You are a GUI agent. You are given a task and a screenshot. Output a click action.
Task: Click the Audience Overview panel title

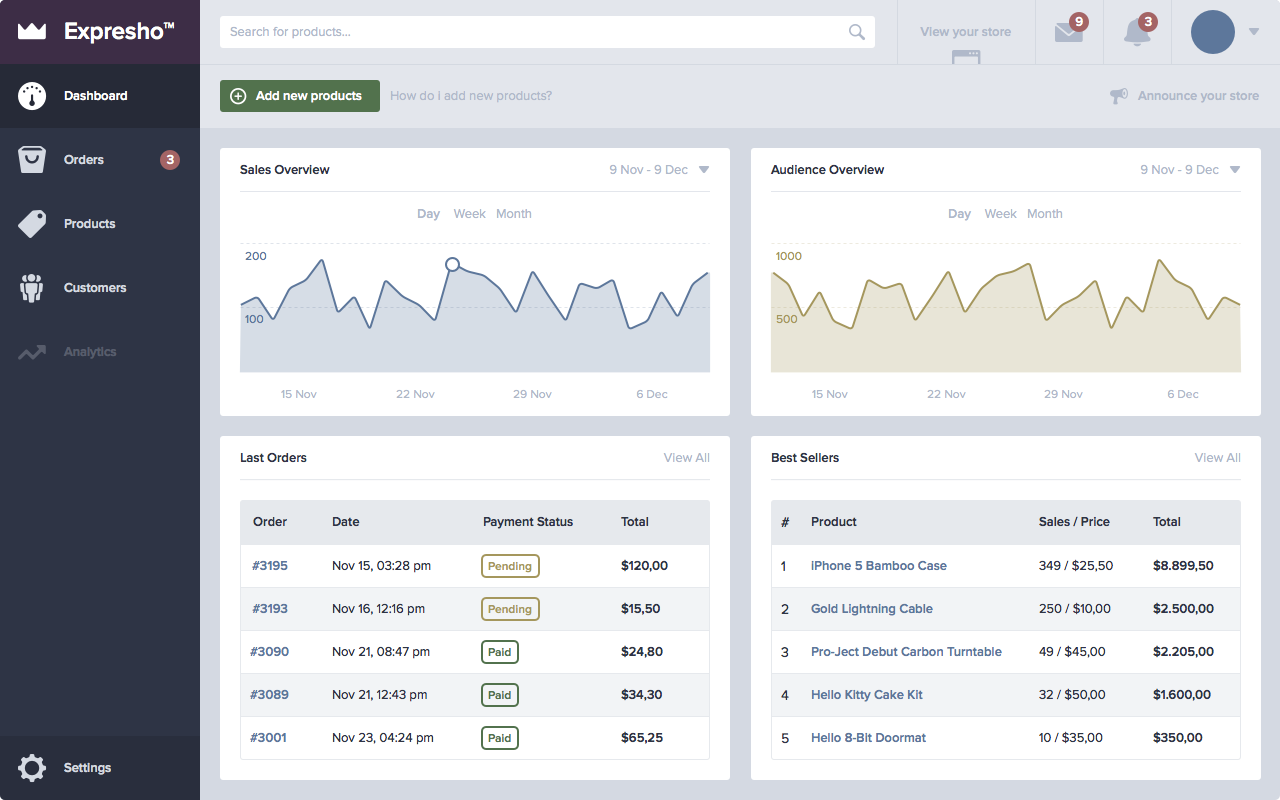[828, 170]
